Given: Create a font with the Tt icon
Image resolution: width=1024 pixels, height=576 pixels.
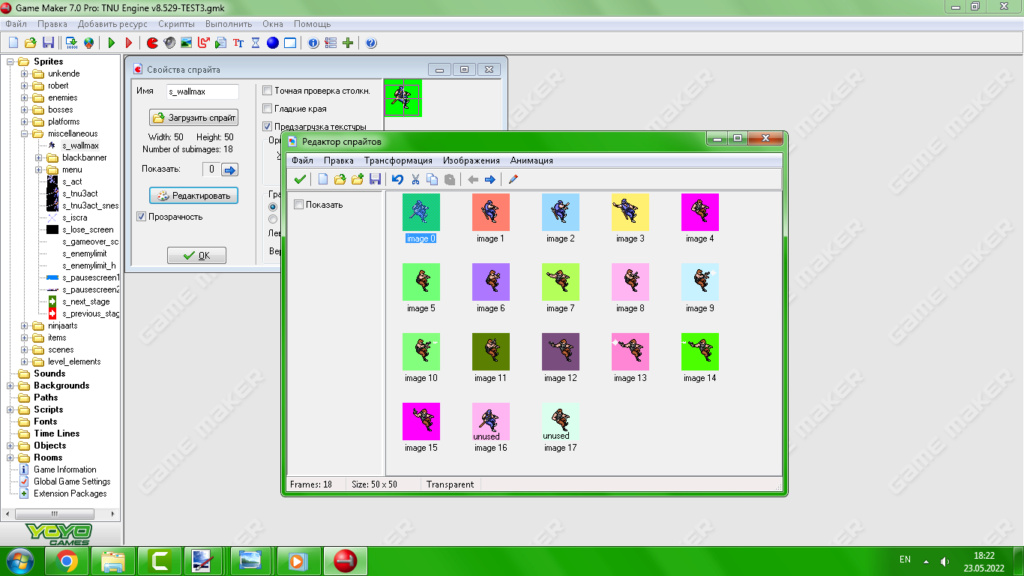Looking at the screenshot, I should pyautogui.click(x=238, y=43).
